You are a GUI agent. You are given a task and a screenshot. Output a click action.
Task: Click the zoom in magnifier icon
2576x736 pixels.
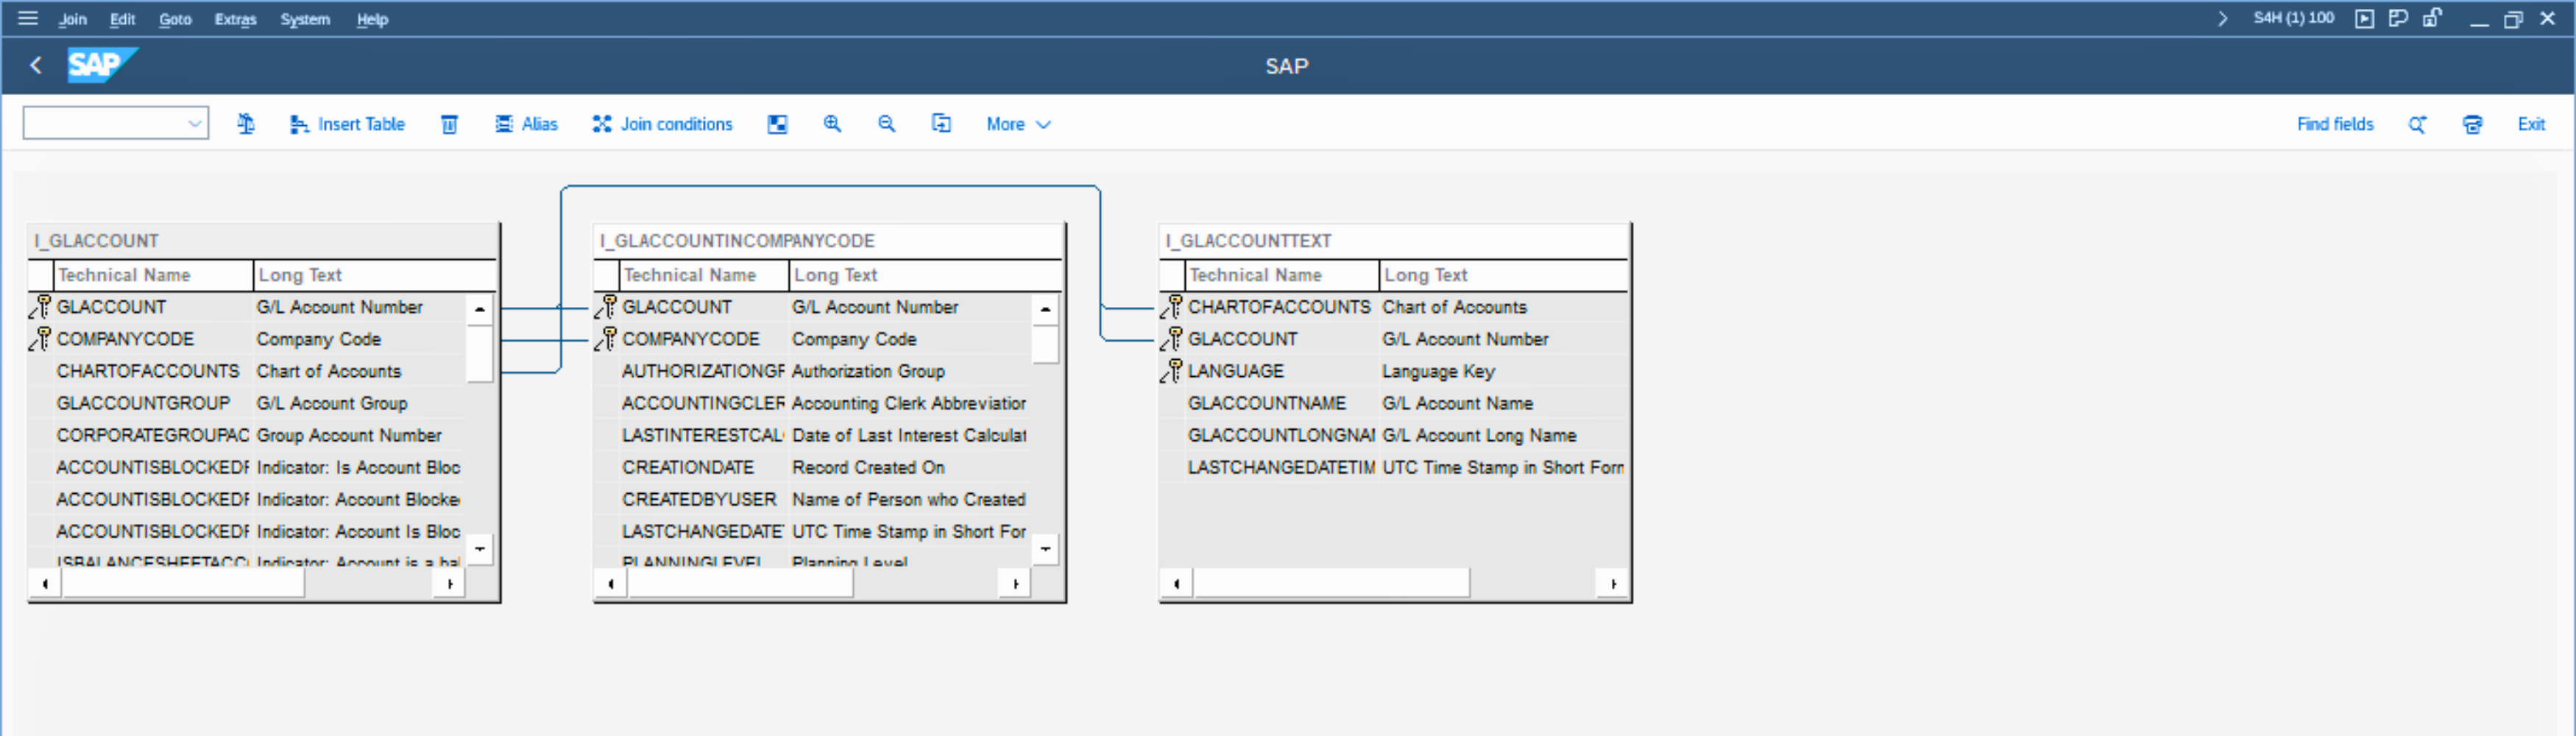[x=832, y=124]
